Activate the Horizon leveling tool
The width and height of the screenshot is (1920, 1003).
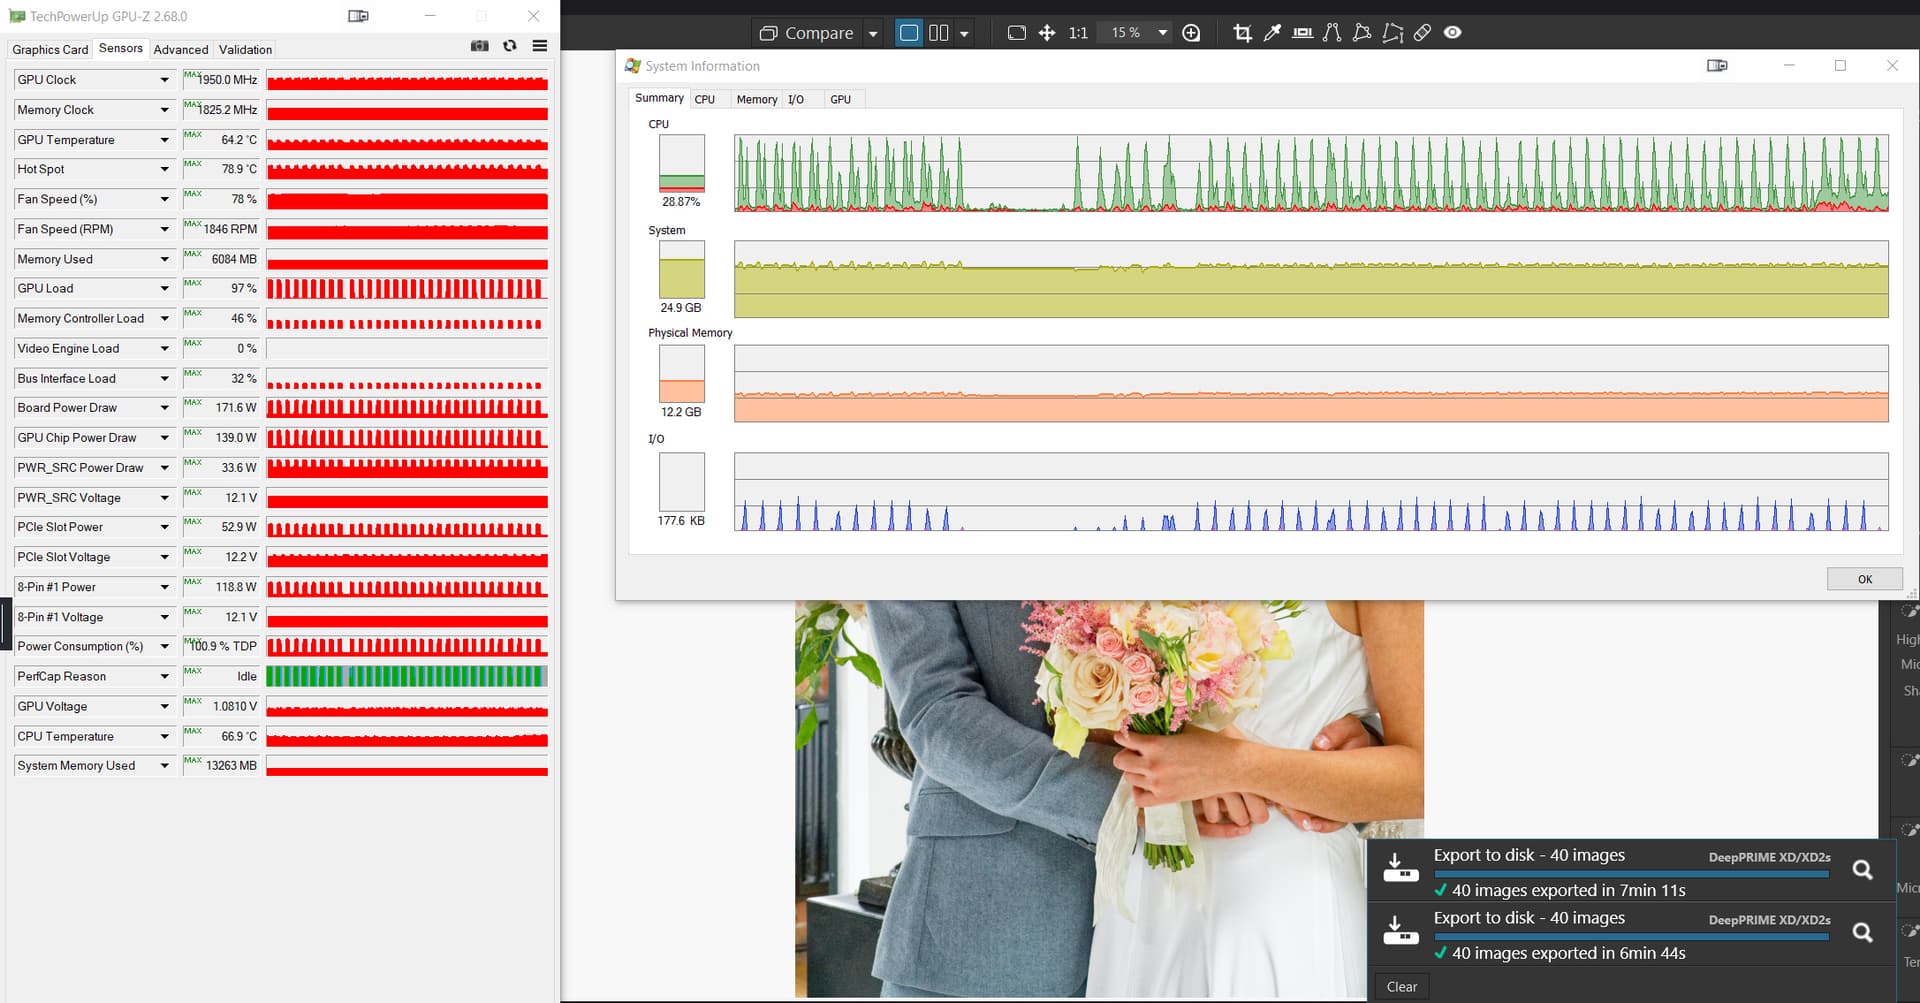1302,33
